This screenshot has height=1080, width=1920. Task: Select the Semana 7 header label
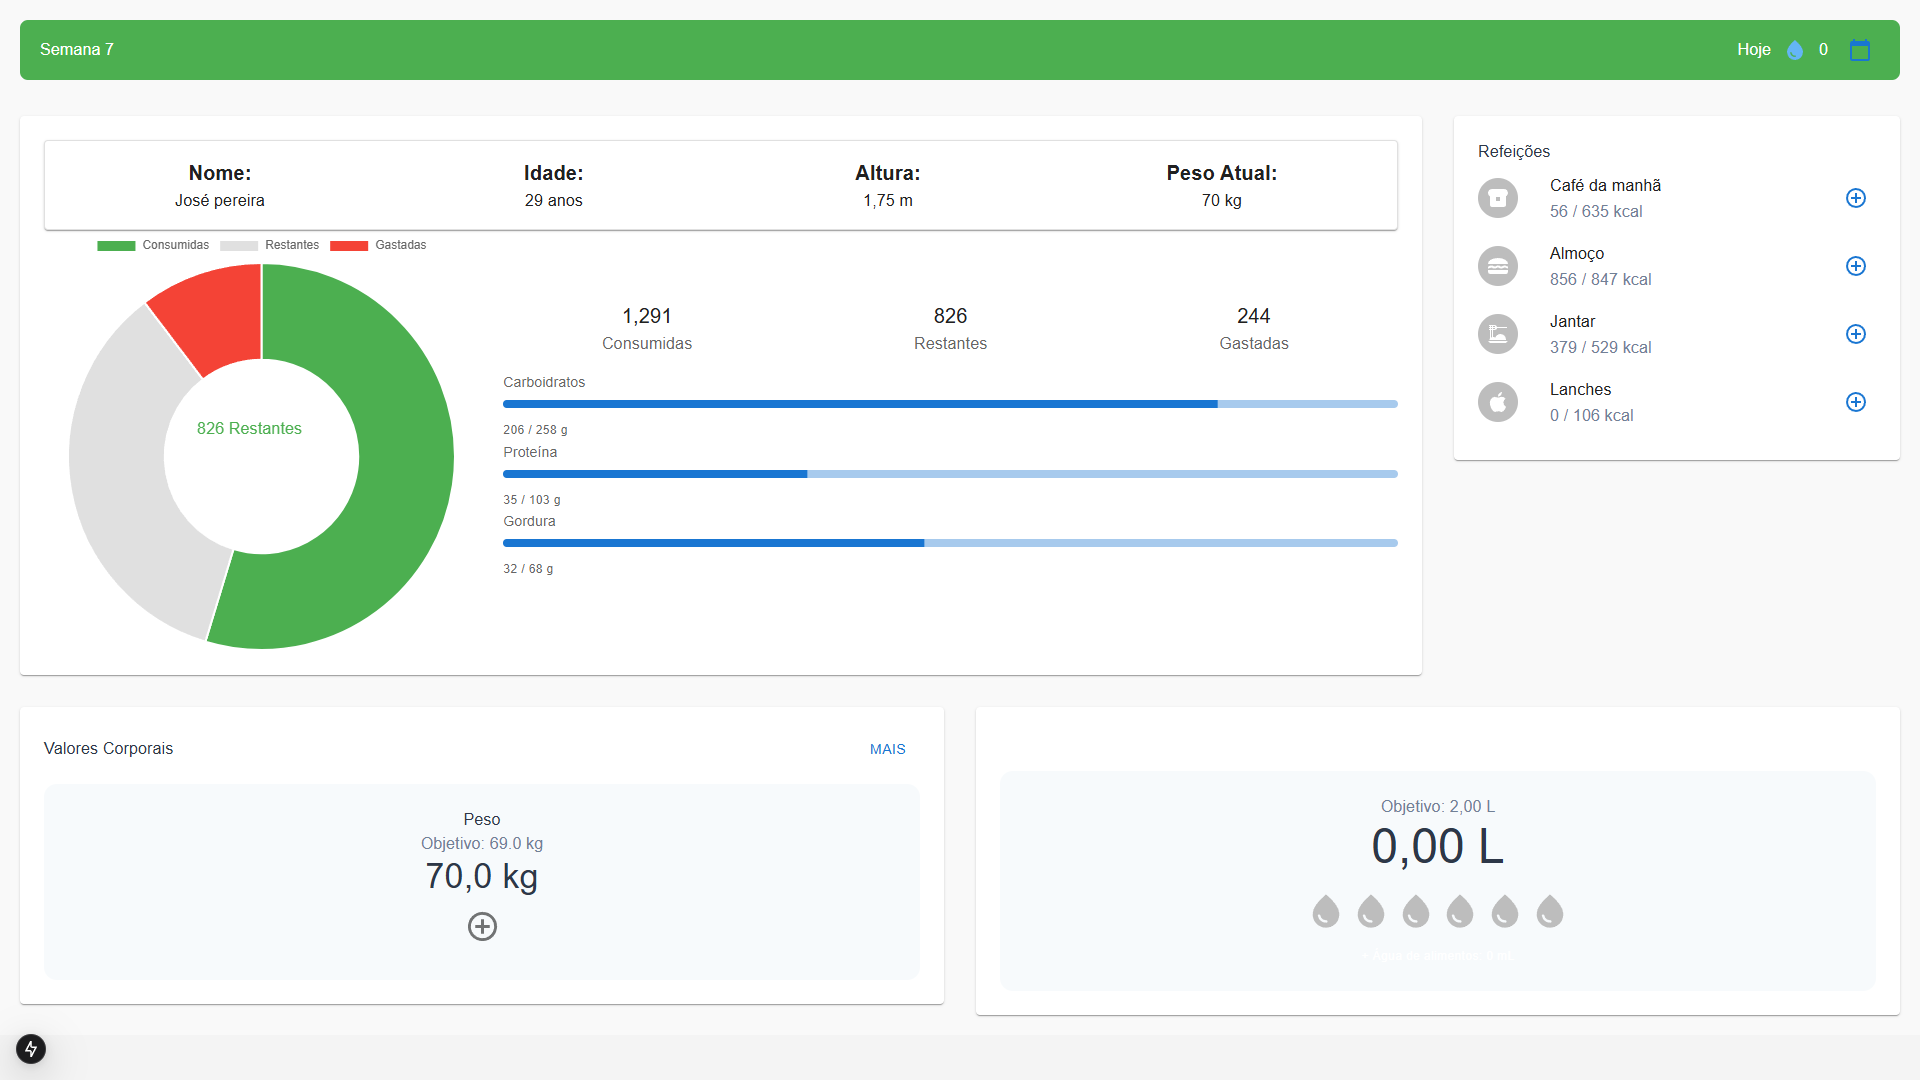(x=76, y=49)
